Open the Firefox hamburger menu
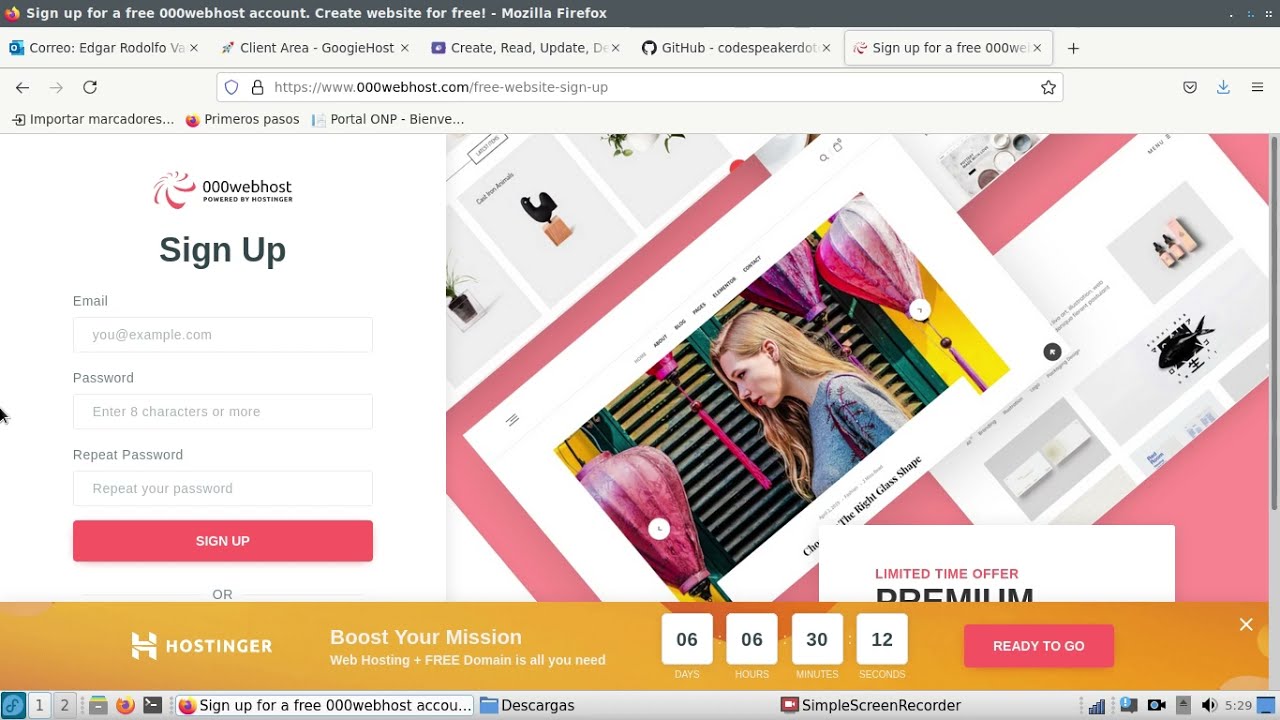 tap(1257, 87)
